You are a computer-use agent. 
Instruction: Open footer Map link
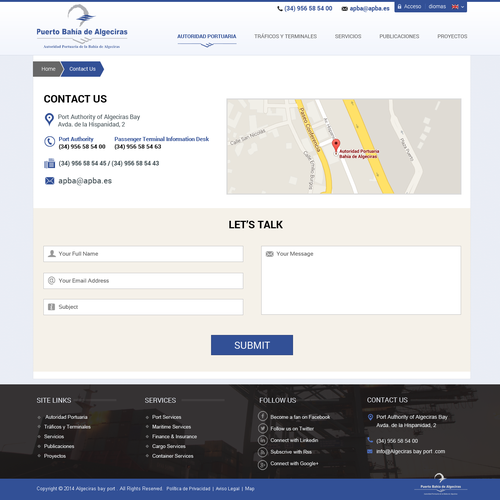[x=250, y=489]
